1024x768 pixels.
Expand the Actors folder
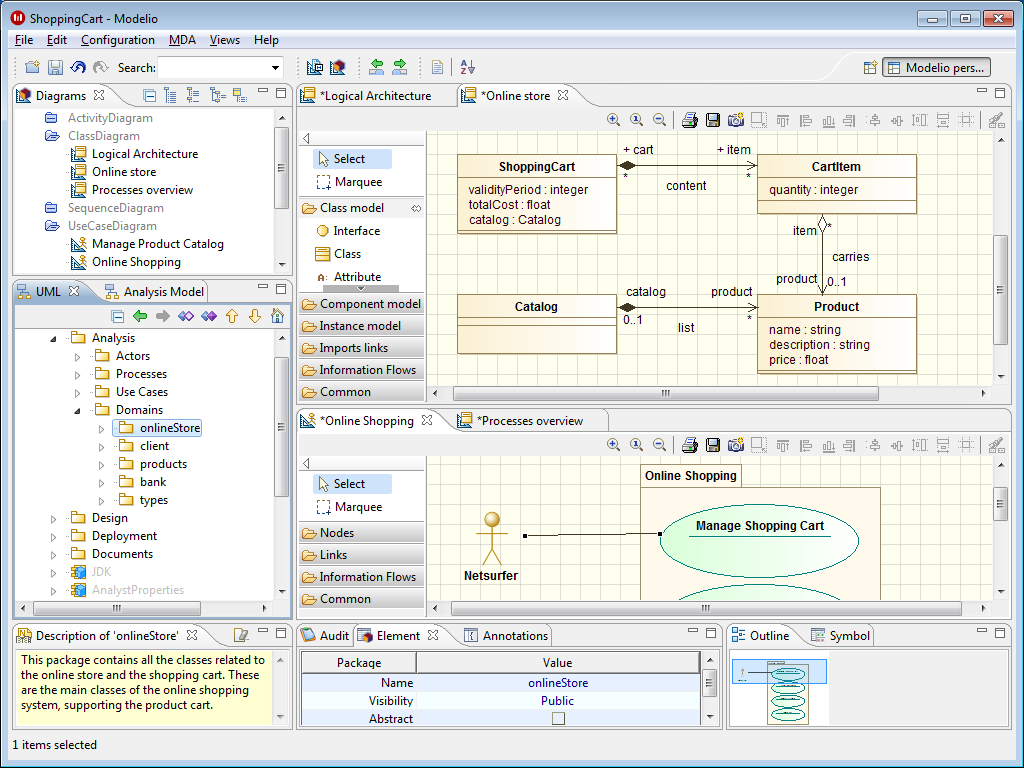click(77, 357)
